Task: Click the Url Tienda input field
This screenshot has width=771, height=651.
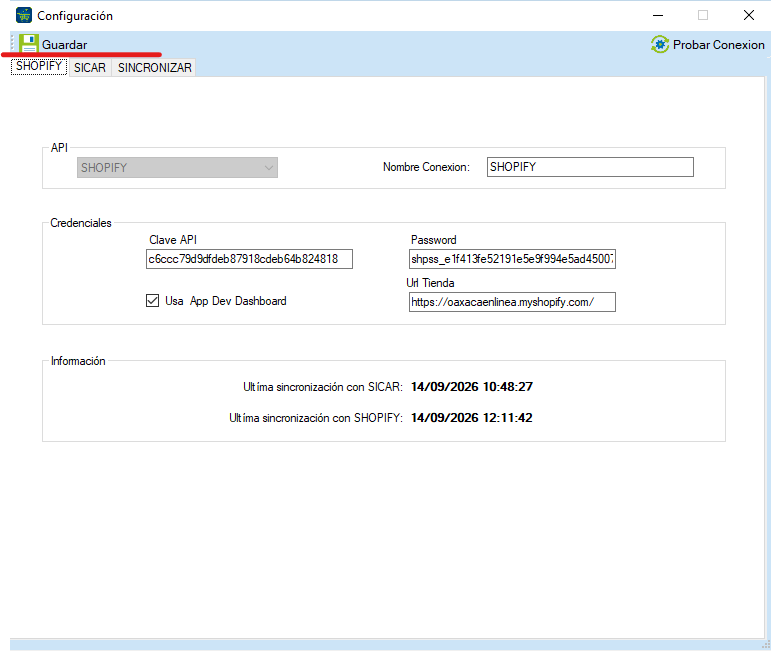Action: (x=512, y=302)
